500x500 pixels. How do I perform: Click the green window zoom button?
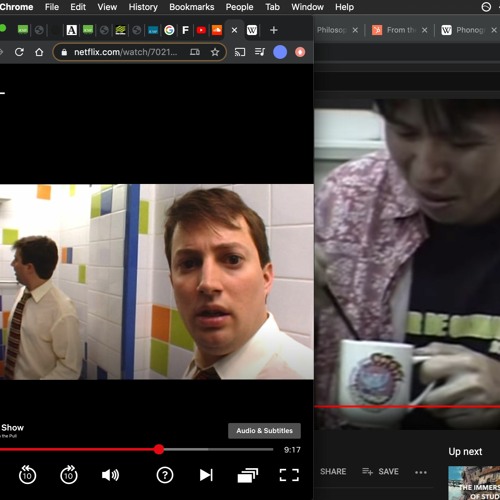[x=2, y=29]
